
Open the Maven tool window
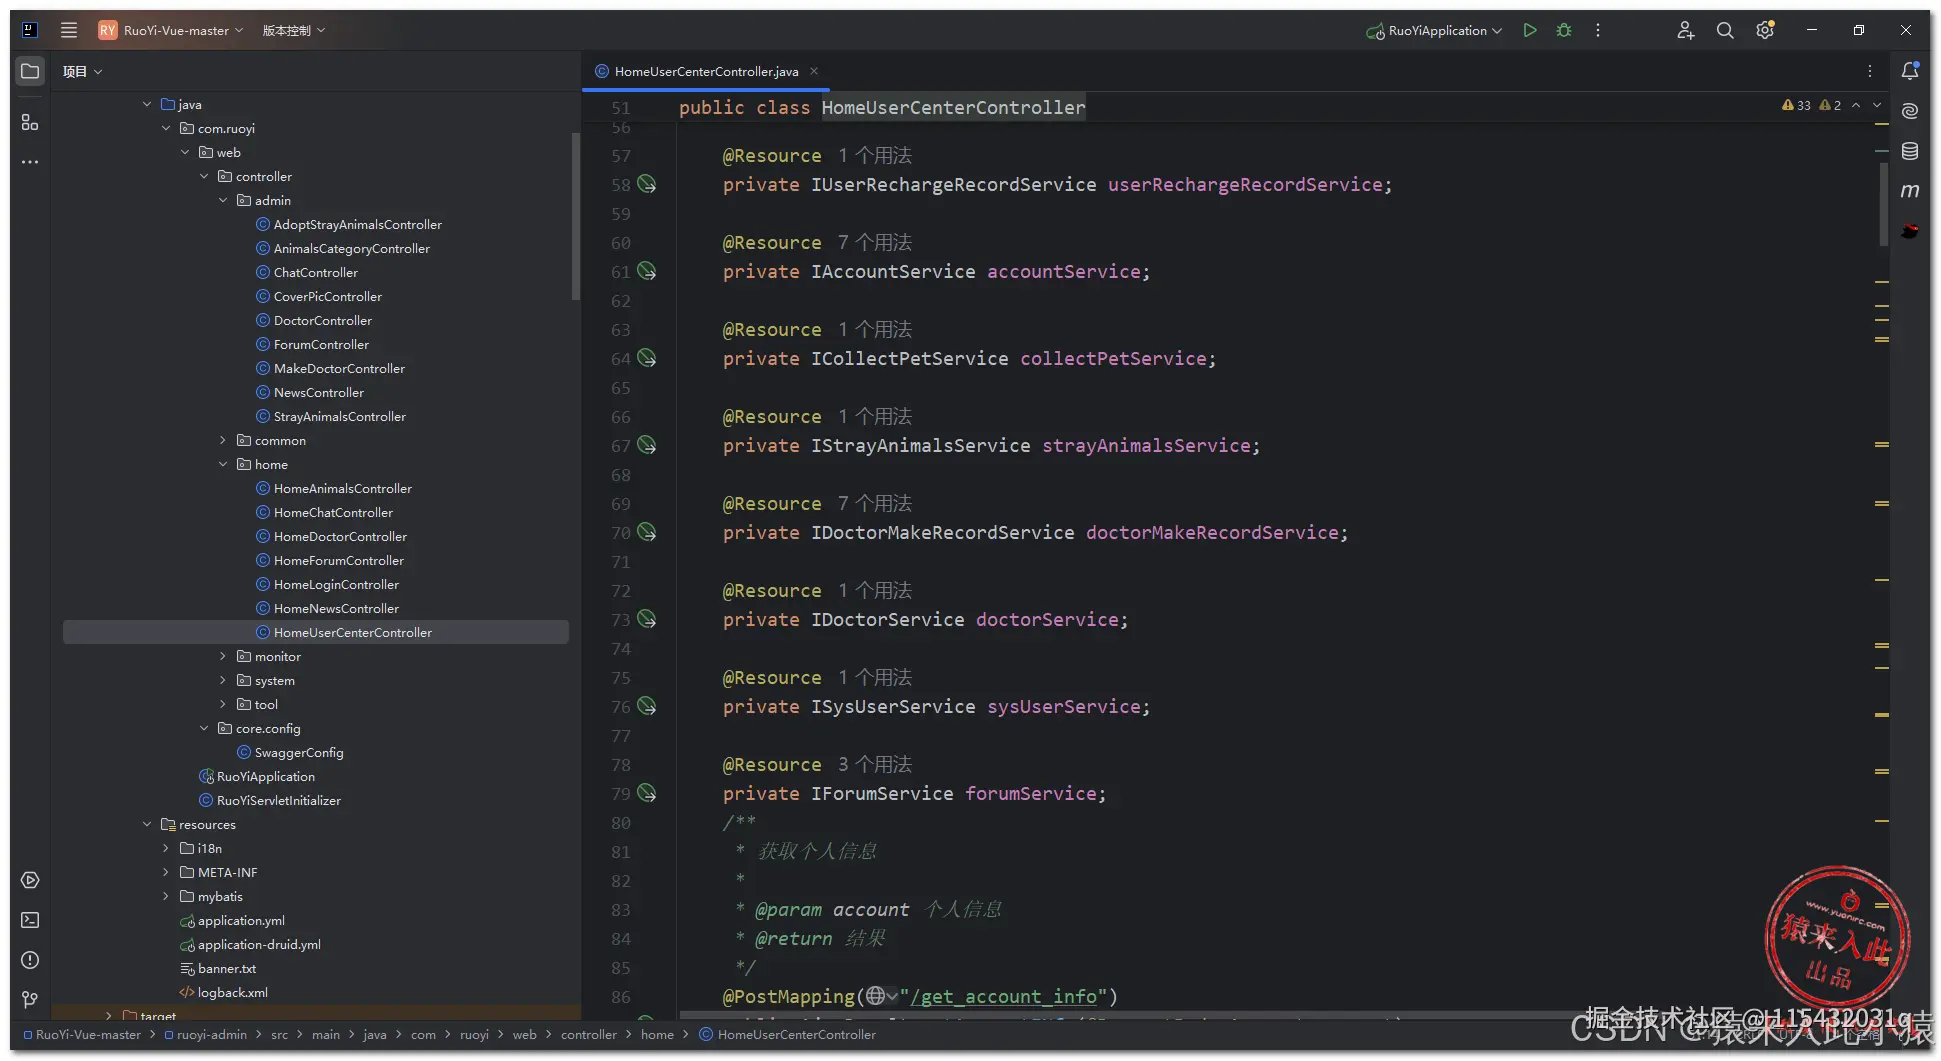coord(1909,191)
